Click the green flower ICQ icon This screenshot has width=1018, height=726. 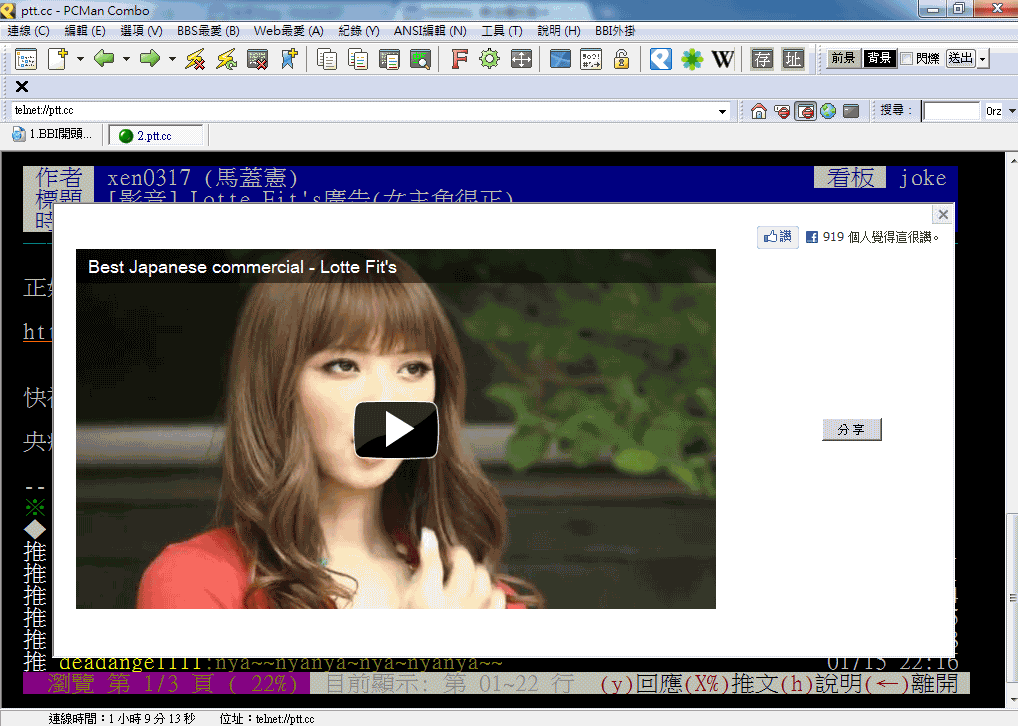(692, 59)
